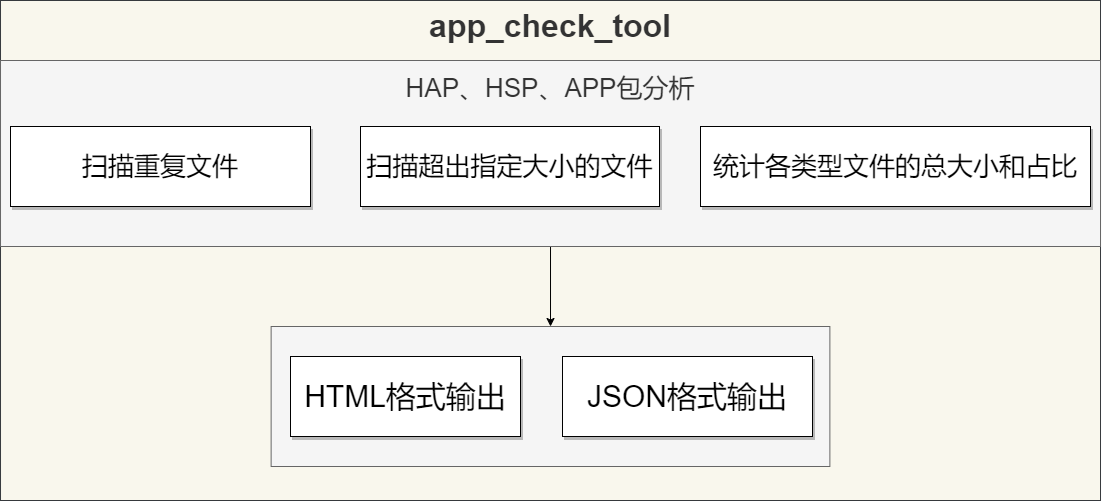
Task: Click the JSON格式输出 box
Action: pyautogui.click(x=687, y=397)
